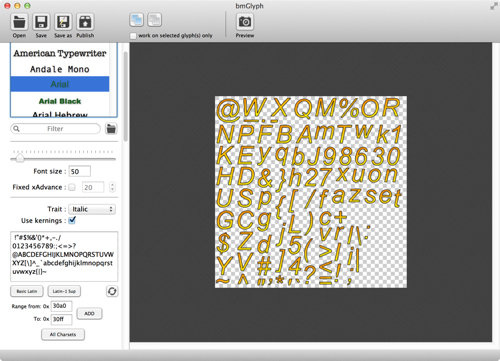Click the Publish toolbar icon
500x361 pixels.
tap(85, 22)
